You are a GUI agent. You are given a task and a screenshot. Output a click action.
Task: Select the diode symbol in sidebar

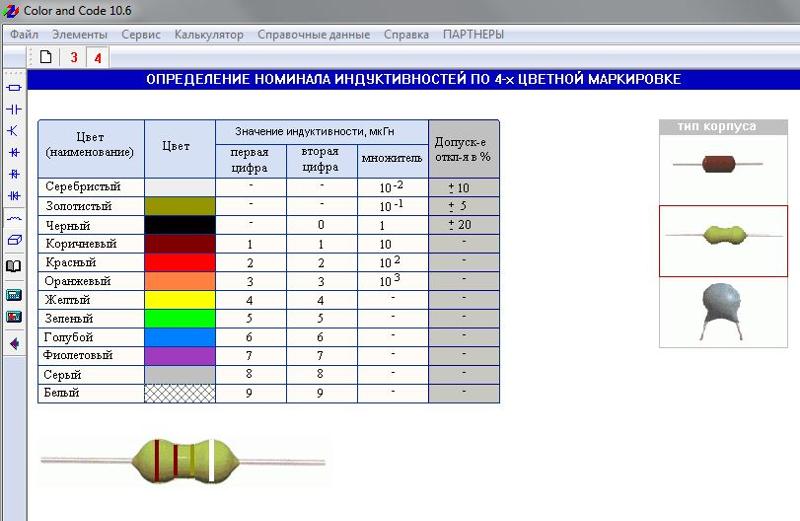click(x=14, y=152)
